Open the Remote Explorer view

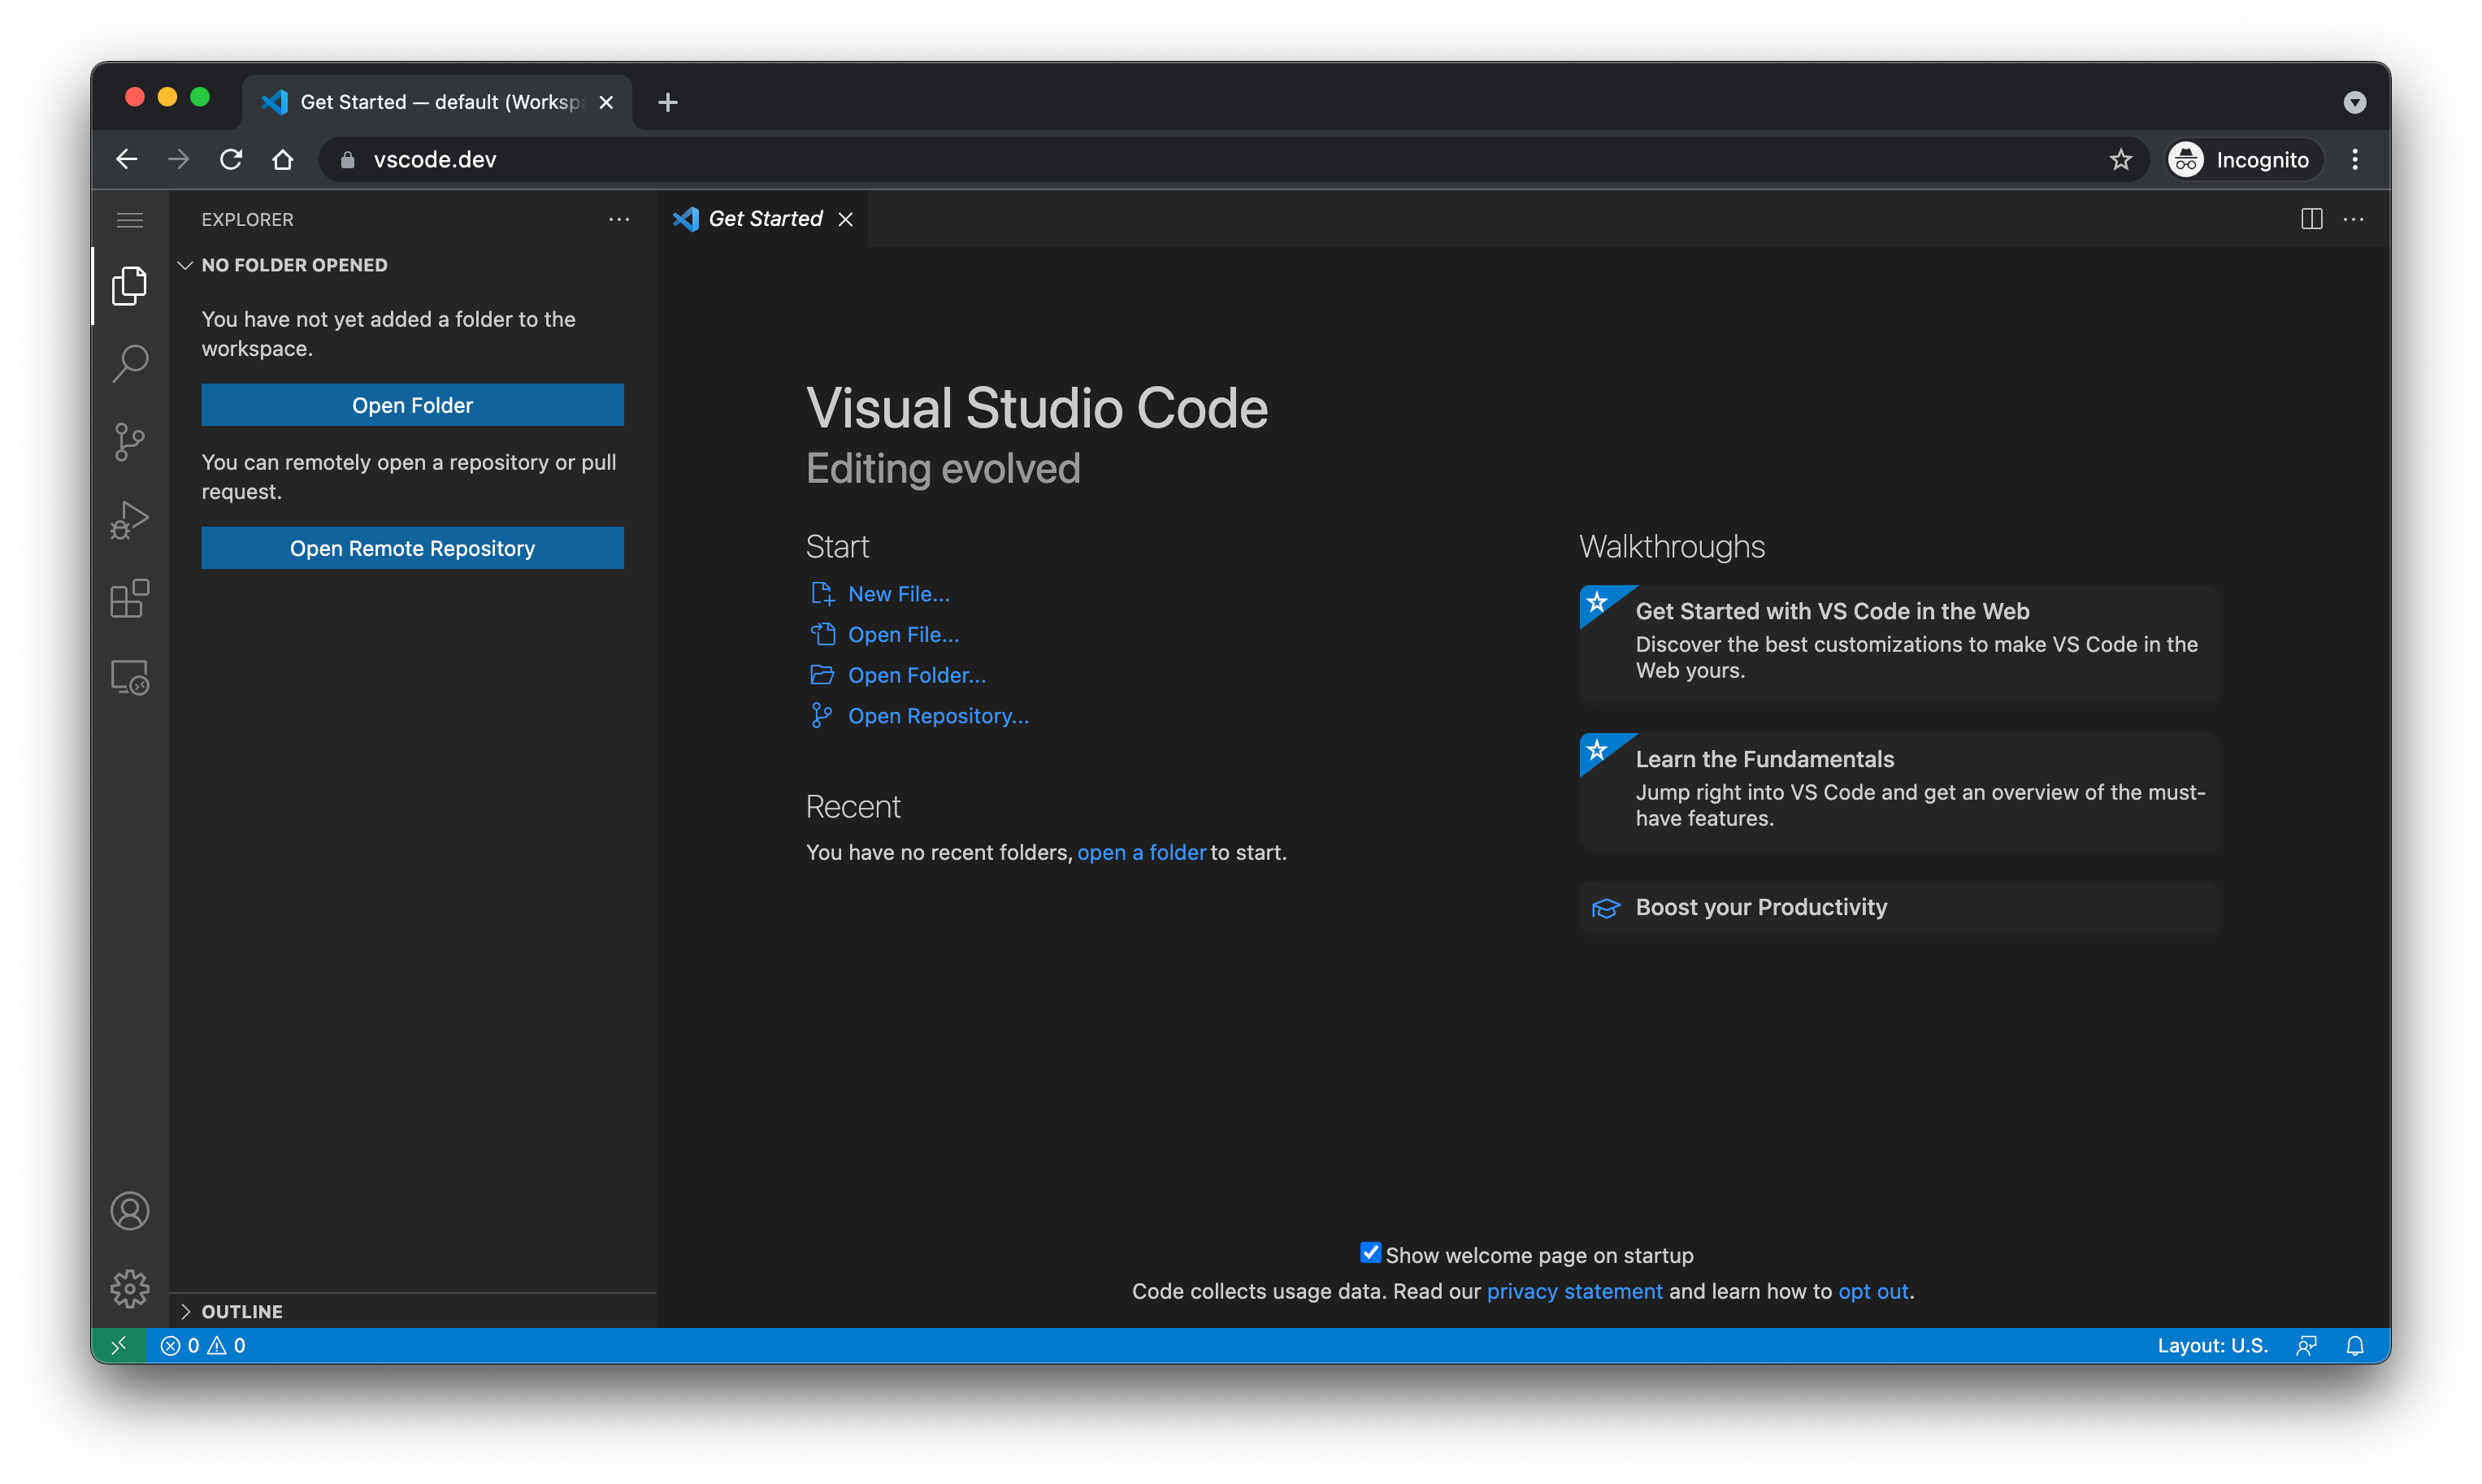click(x=130, y=678)
